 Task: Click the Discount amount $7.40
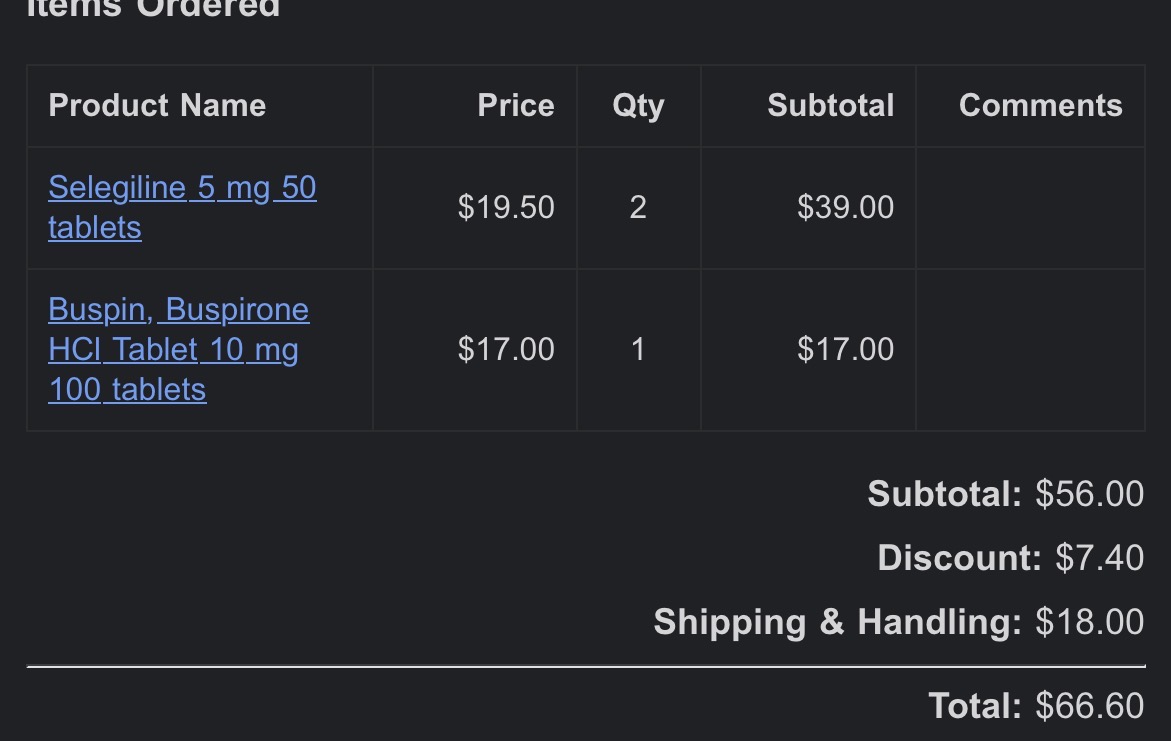tap(1099, 557)
